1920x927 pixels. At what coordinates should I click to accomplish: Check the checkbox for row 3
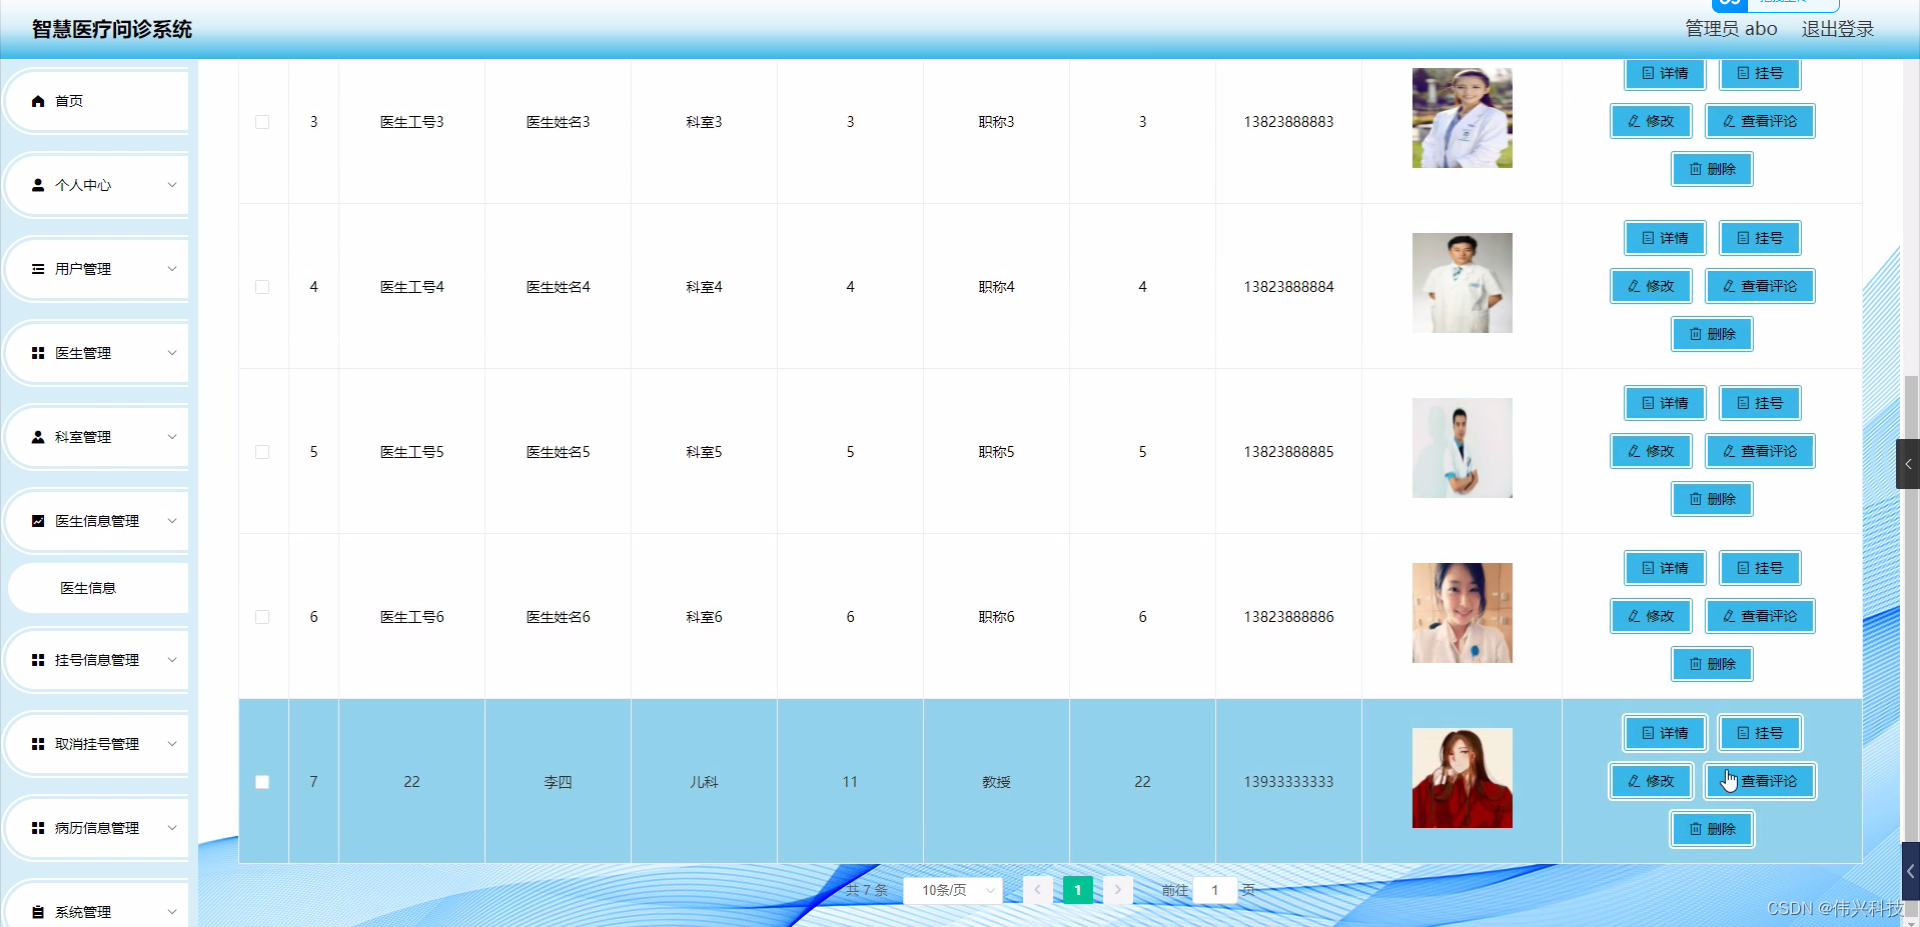tap(262, 122)
